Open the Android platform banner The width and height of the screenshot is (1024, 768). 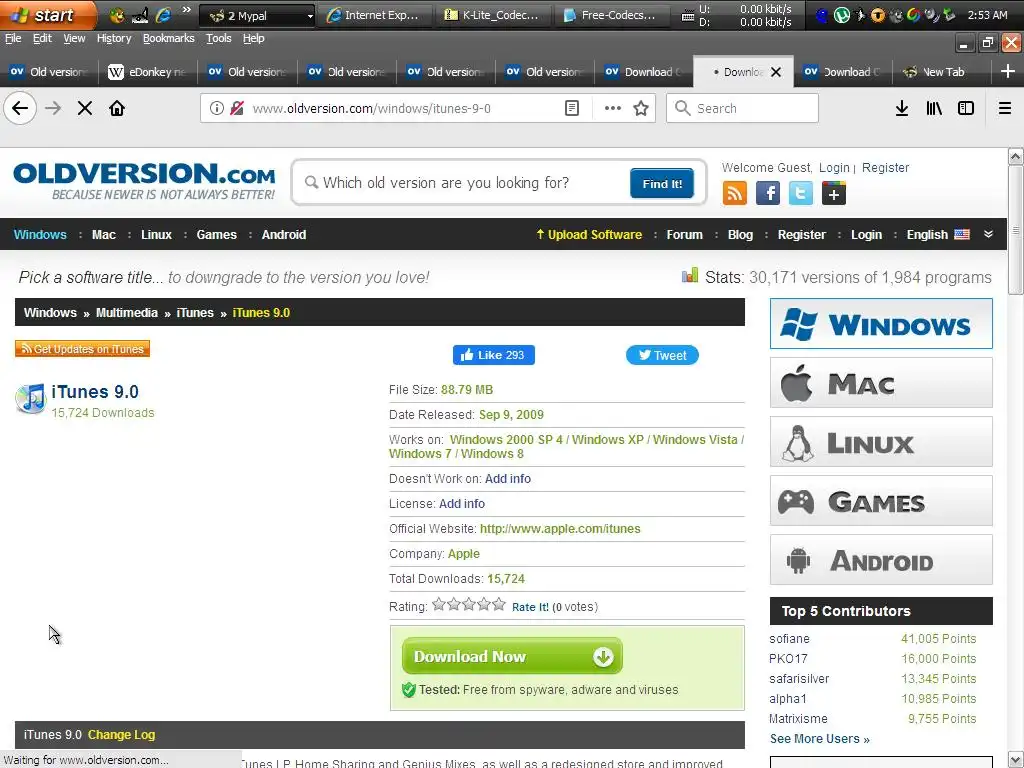pos(881,560)
